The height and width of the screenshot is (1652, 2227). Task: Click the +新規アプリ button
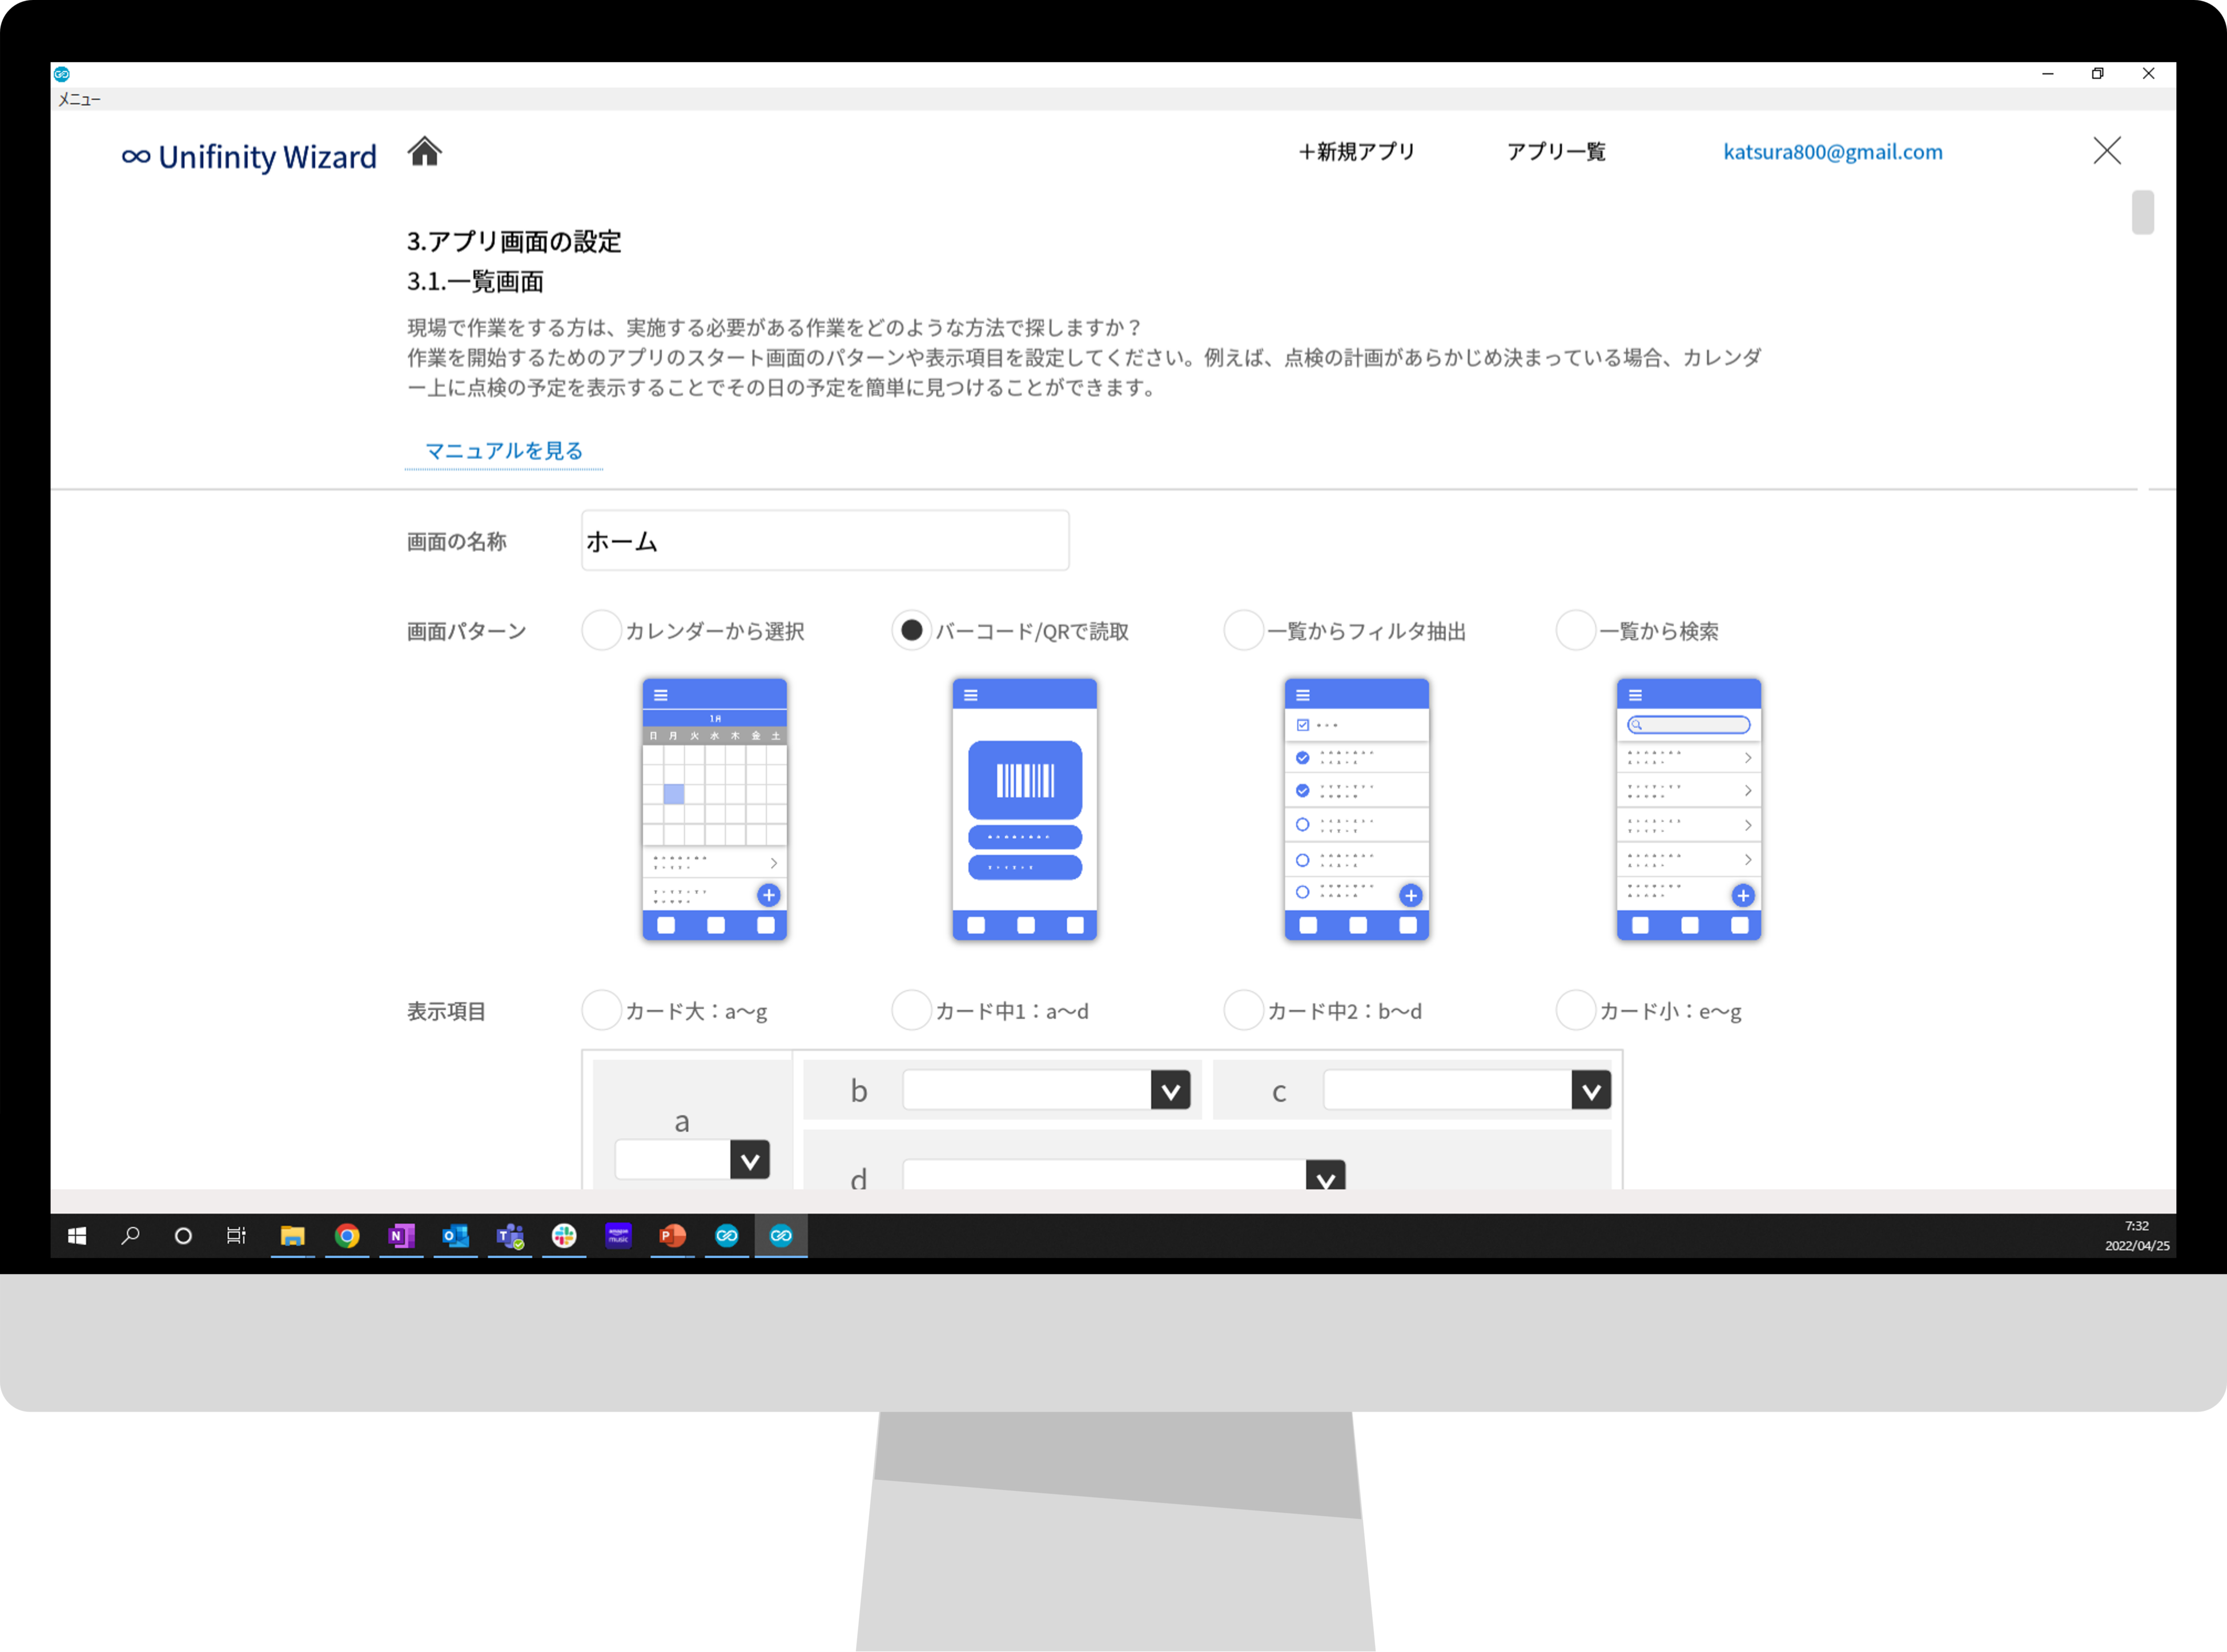tap(1356, 151)
